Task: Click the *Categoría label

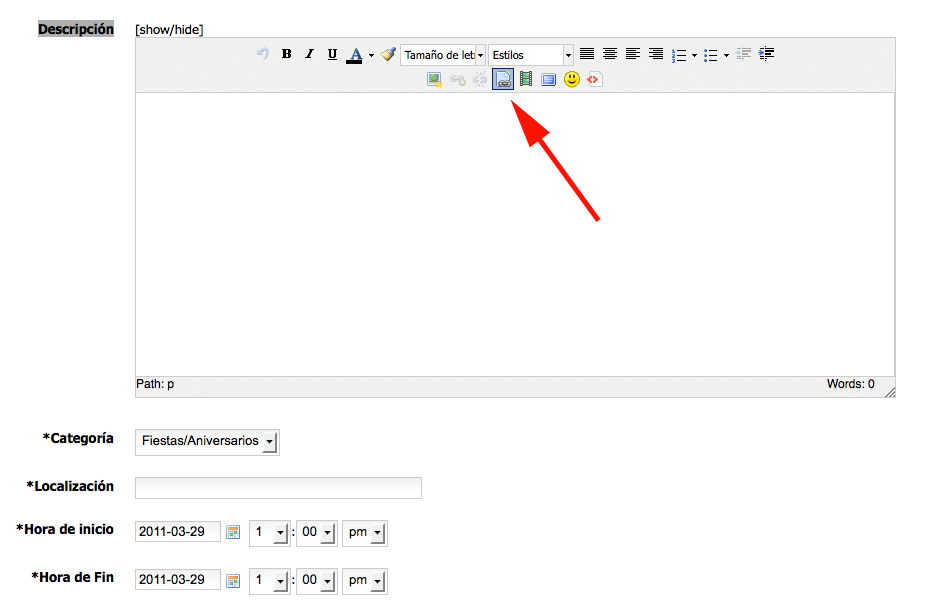Action: [x=78, y=439]
